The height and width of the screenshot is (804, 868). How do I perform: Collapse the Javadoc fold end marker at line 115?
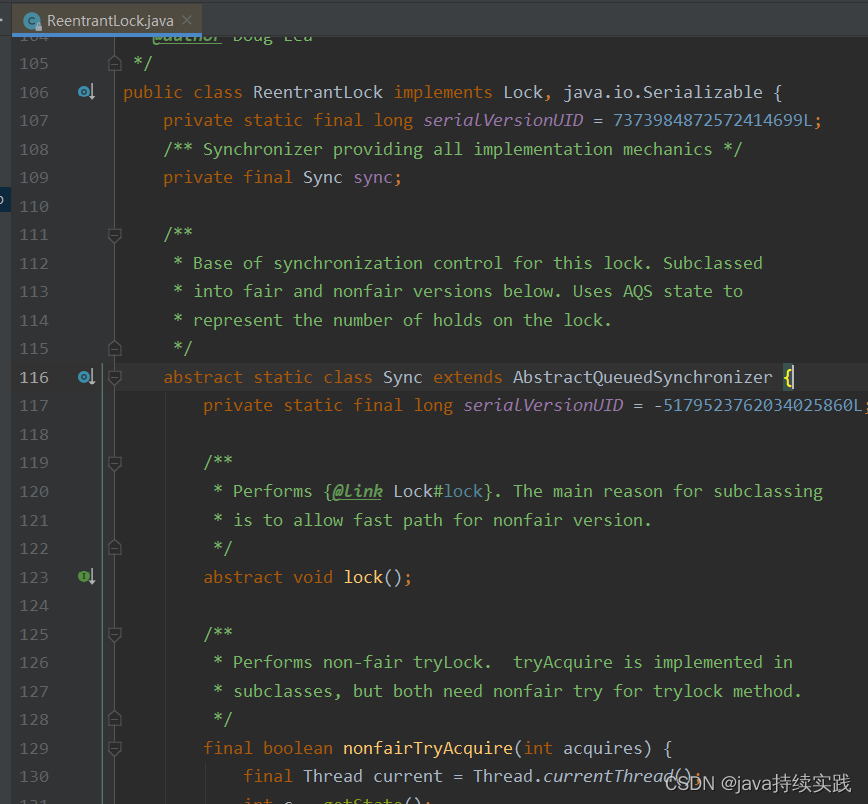(x=115, y=349)
